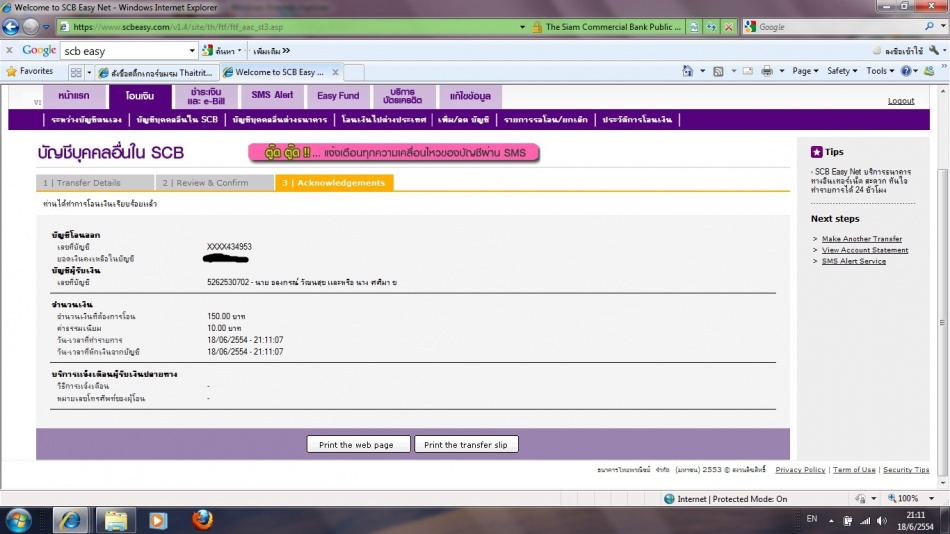This screenshot has height=534, width=950.
Task: Click the Print icon in command bar
Action: [x=766, y=71]
